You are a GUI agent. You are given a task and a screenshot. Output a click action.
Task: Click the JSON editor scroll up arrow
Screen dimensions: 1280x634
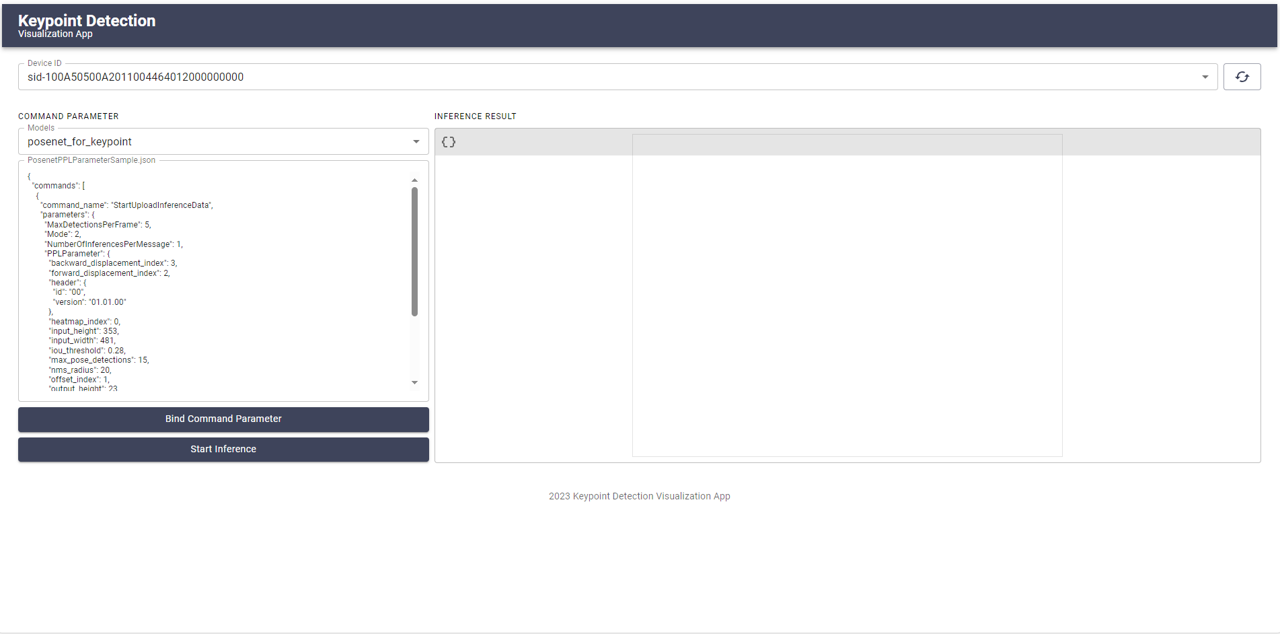415,181
